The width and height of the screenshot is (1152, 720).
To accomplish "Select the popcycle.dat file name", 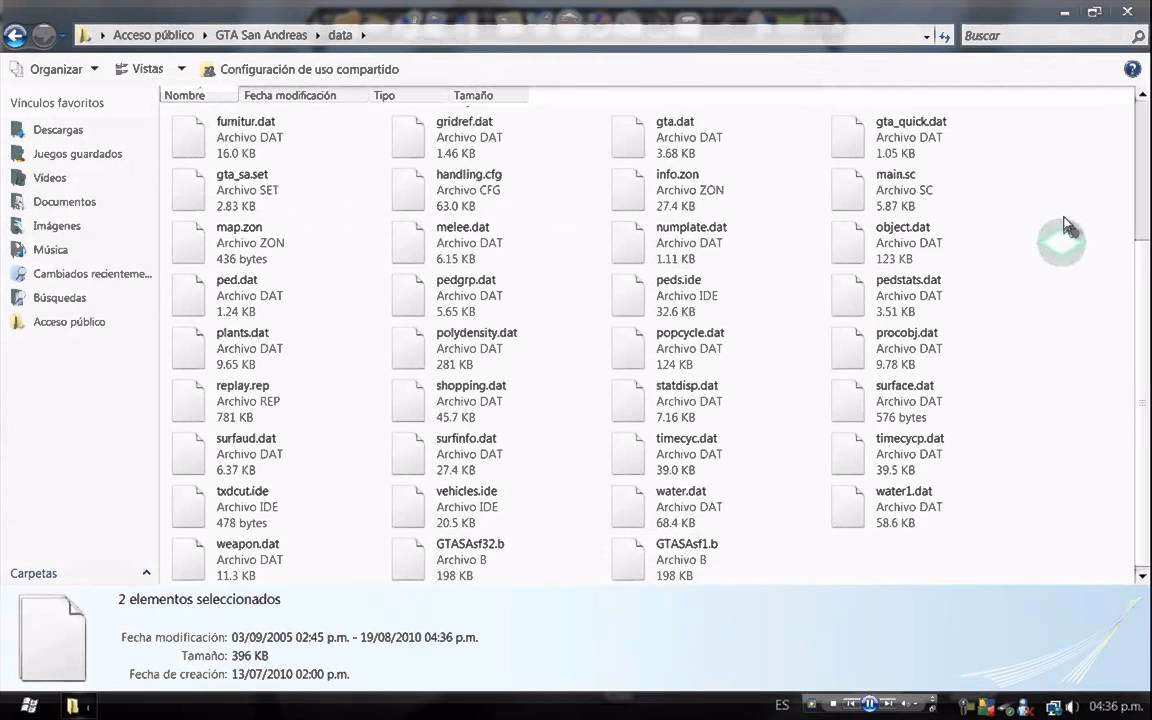I will pyautogui.click(x=690, y=333).
